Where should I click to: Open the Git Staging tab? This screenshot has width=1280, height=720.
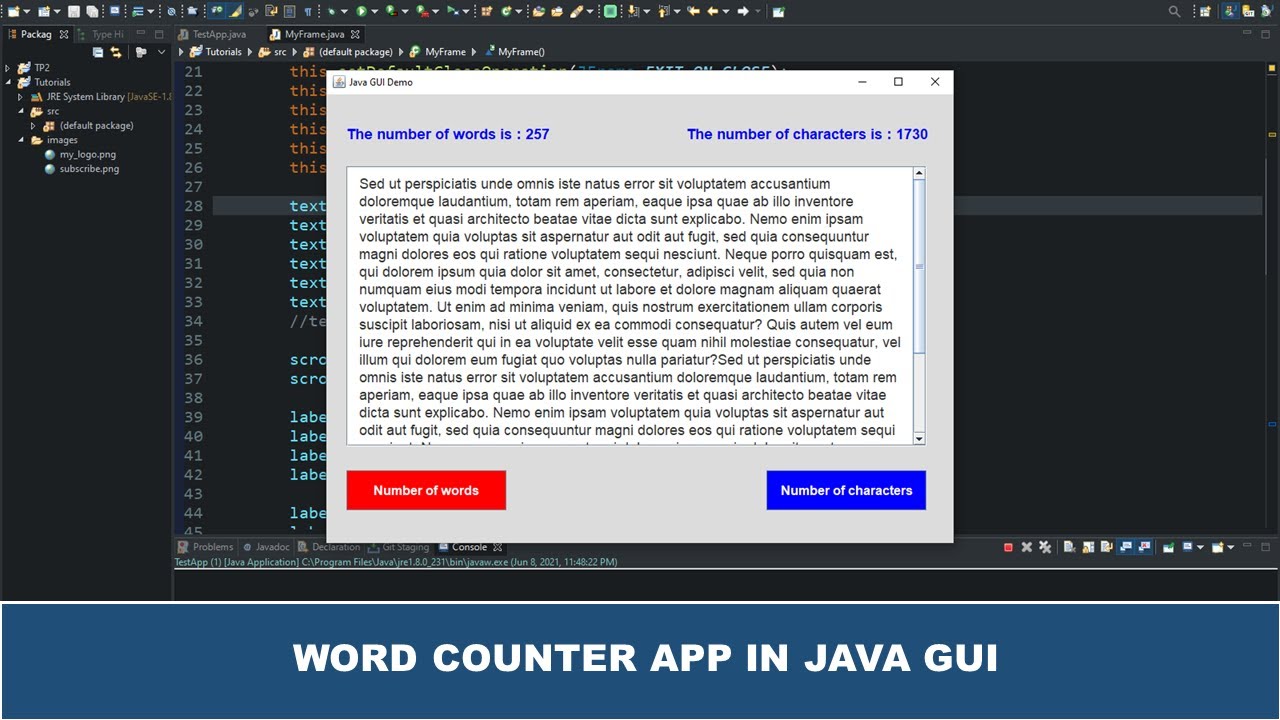[398, 547]
